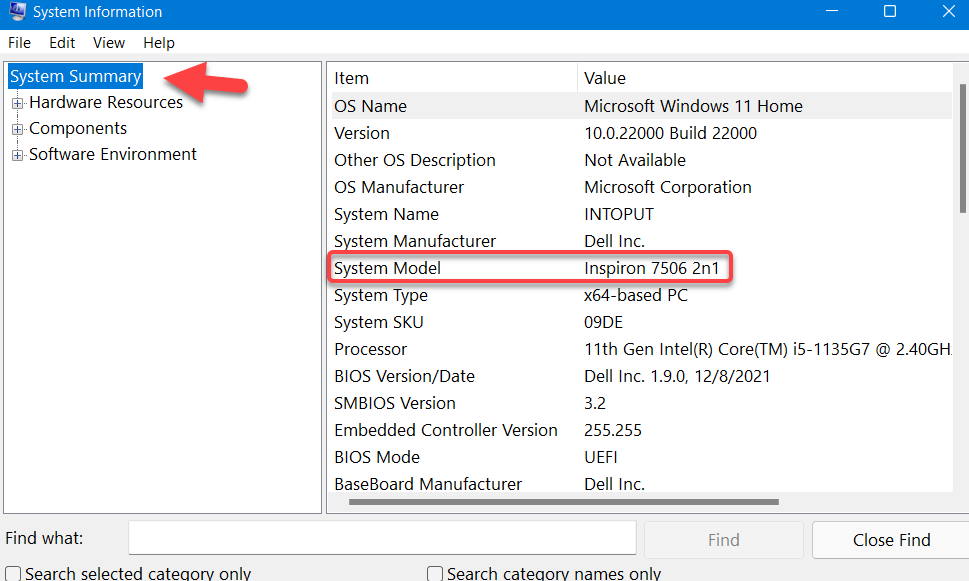Click the value 3.2
The image size is (969, 581).
[x=595, y=403]
